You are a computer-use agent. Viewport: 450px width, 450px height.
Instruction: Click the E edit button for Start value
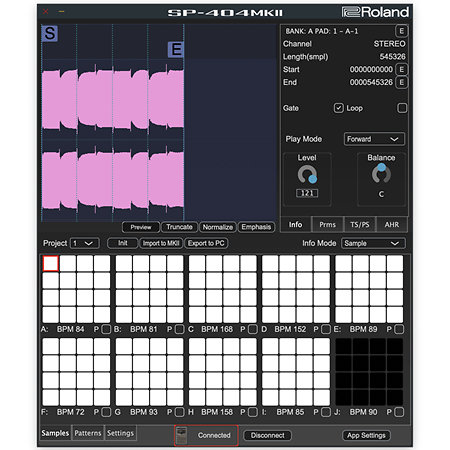[x=401, y=69]
